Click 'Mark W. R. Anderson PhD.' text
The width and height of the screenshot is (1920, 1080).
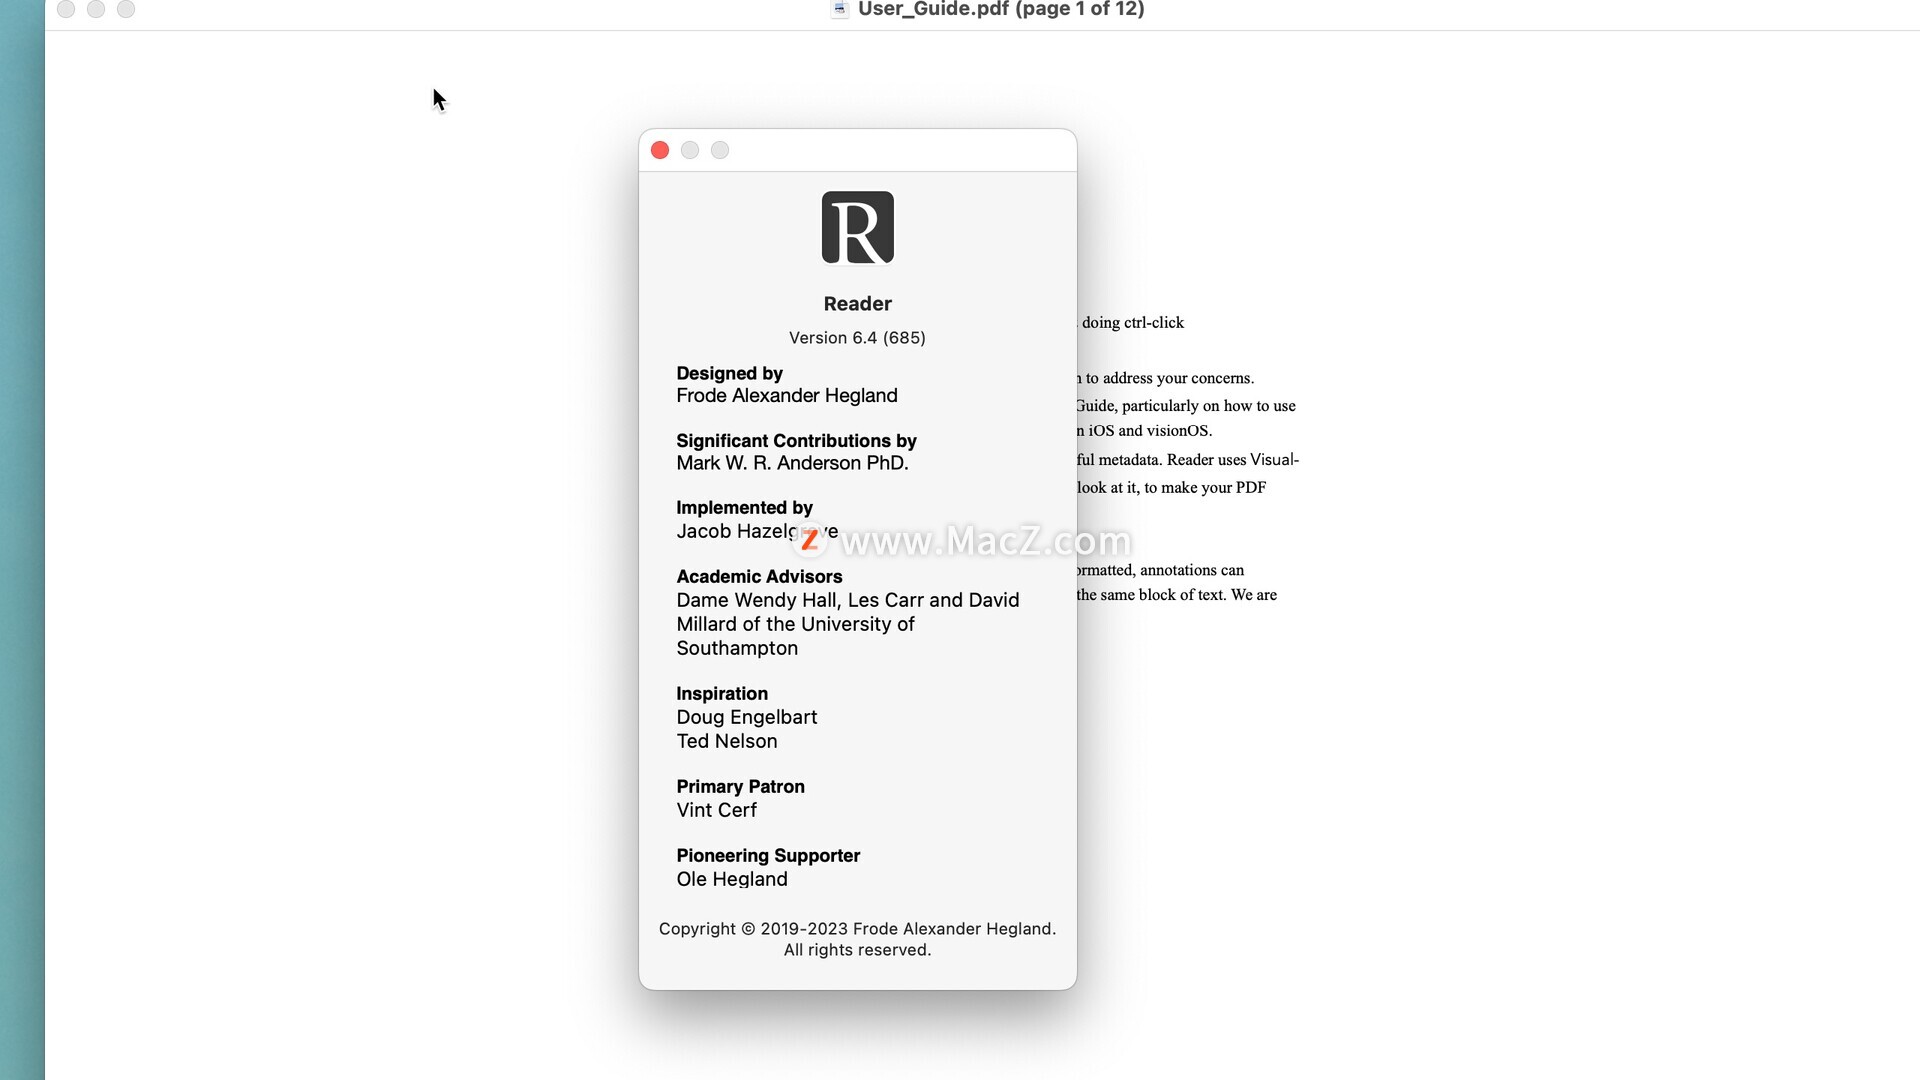pyautogui.click(x=792, y=463)
